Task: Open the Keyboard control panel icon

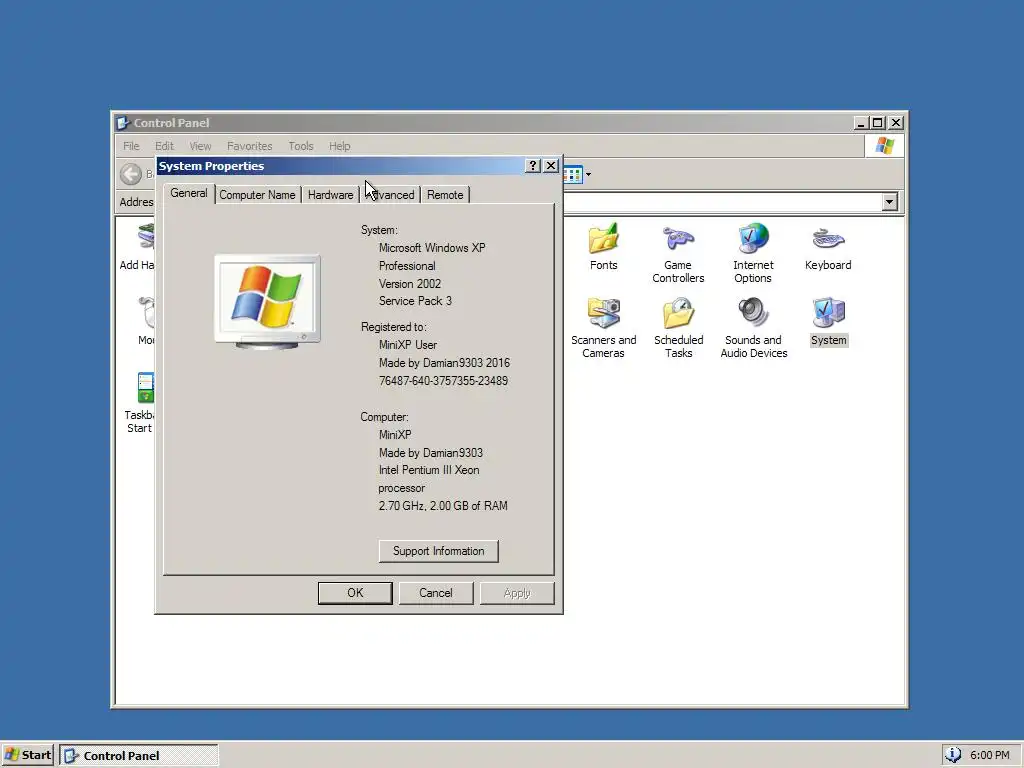Action: pyautogui.click(x=828, y=247)
